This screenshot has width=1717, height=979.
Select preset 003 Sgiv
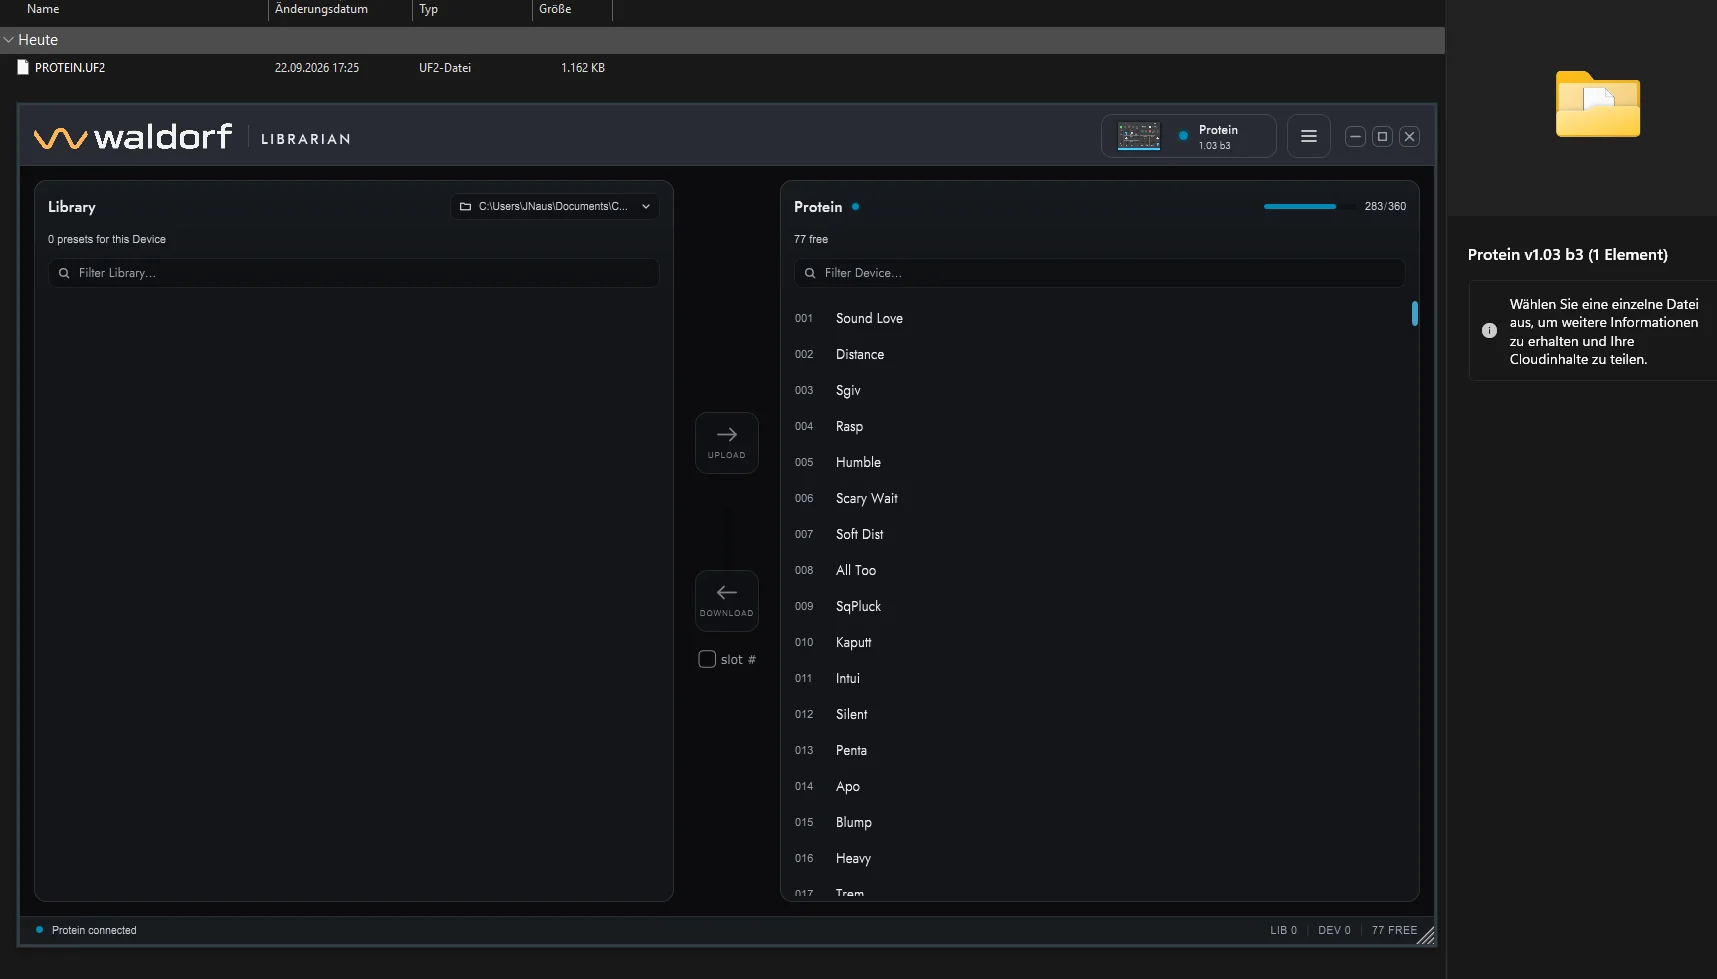(x=1100, y=390)
